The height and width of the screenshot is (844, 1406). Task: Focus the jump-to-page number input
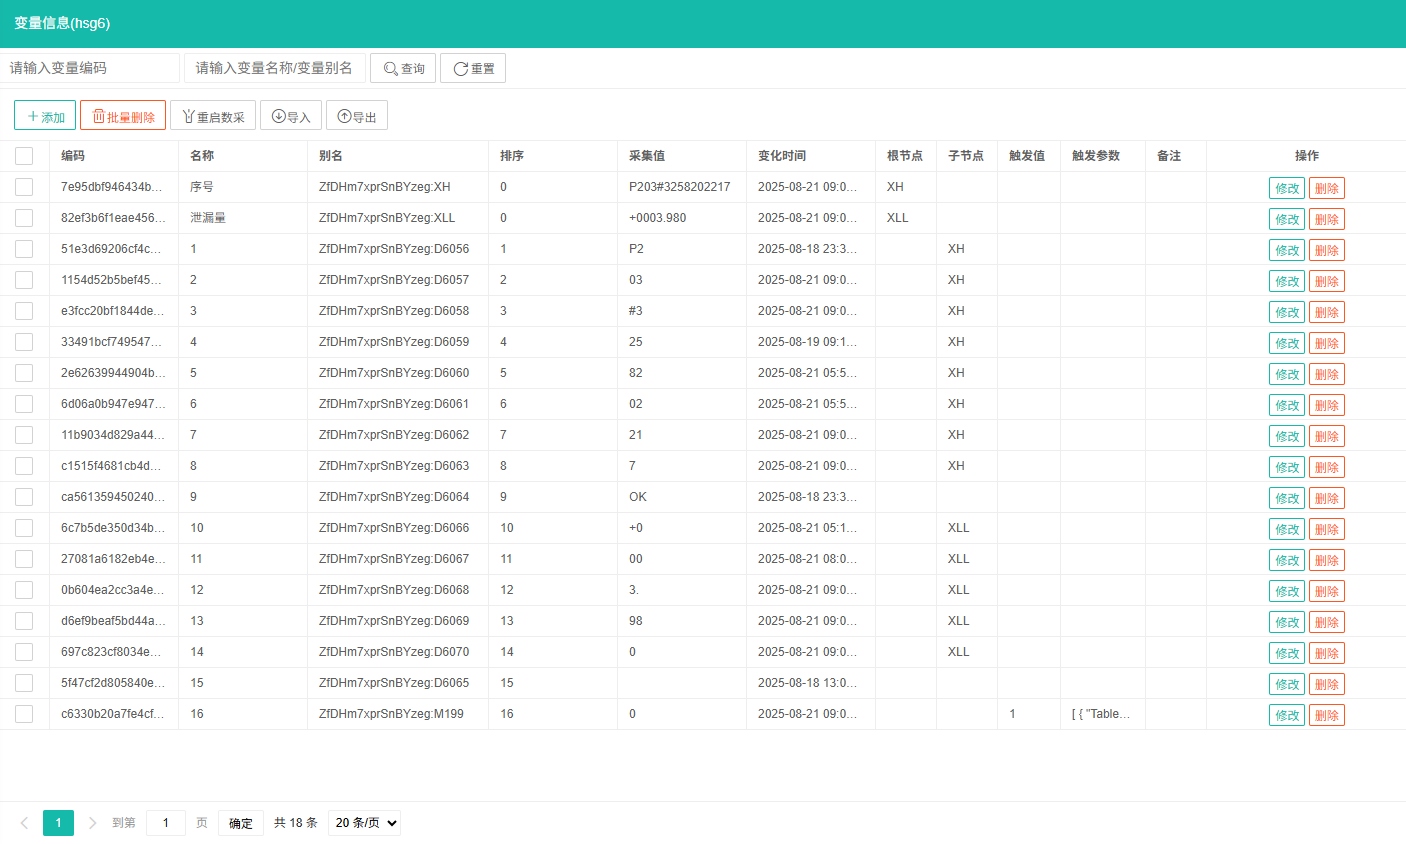pos(166,823)
